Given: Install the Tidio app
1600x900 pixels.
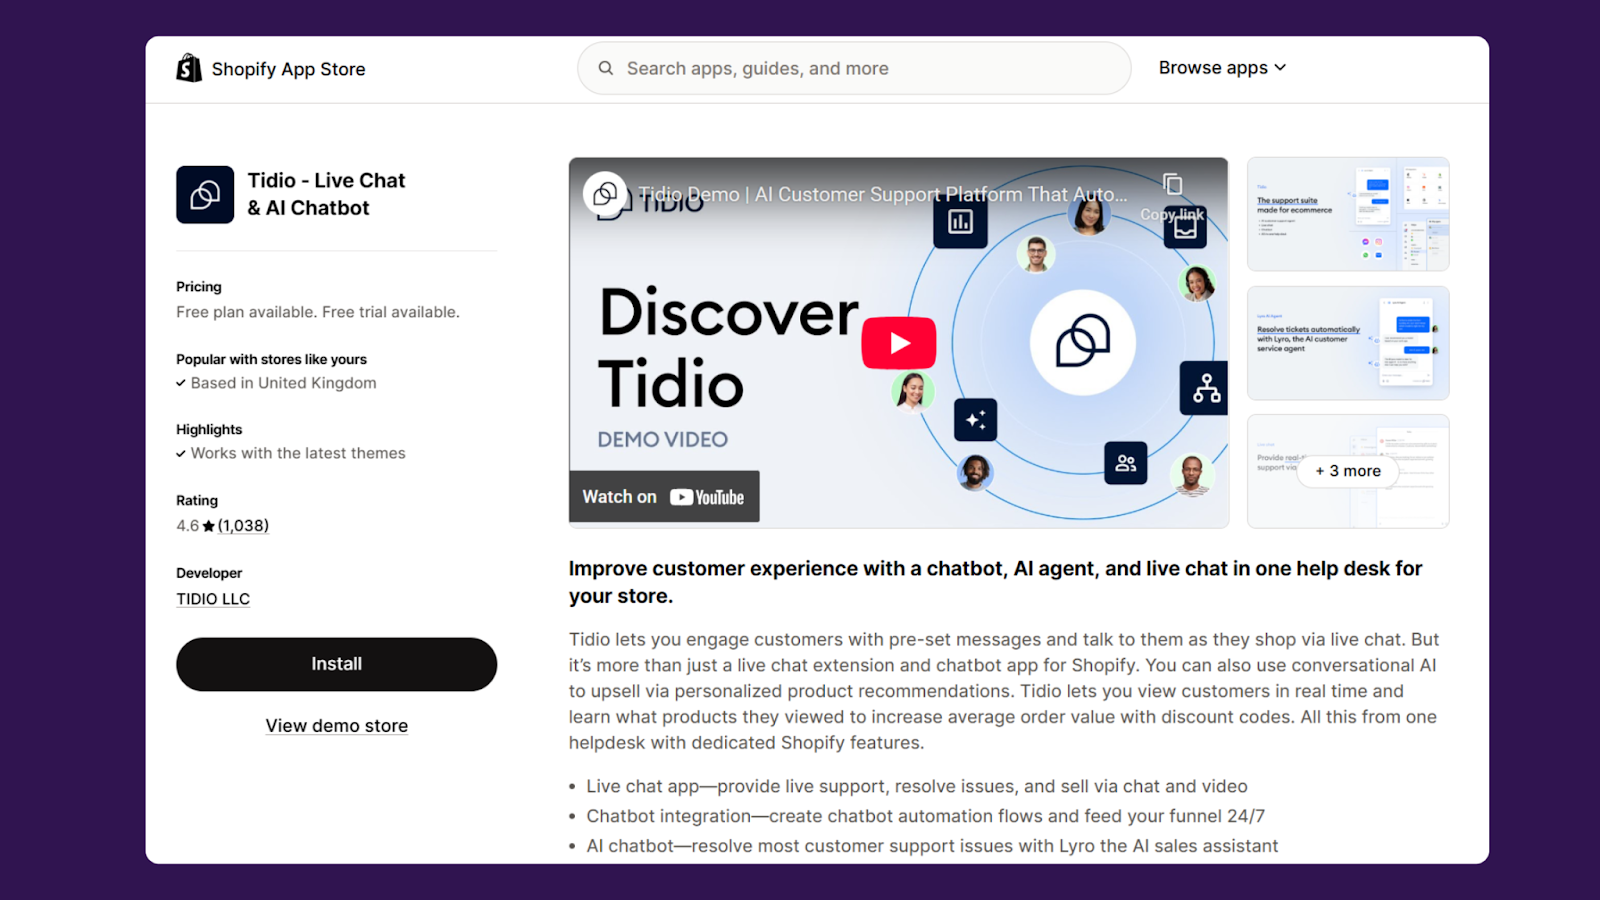Looking at the screenshot, I should tap(336, 663).
